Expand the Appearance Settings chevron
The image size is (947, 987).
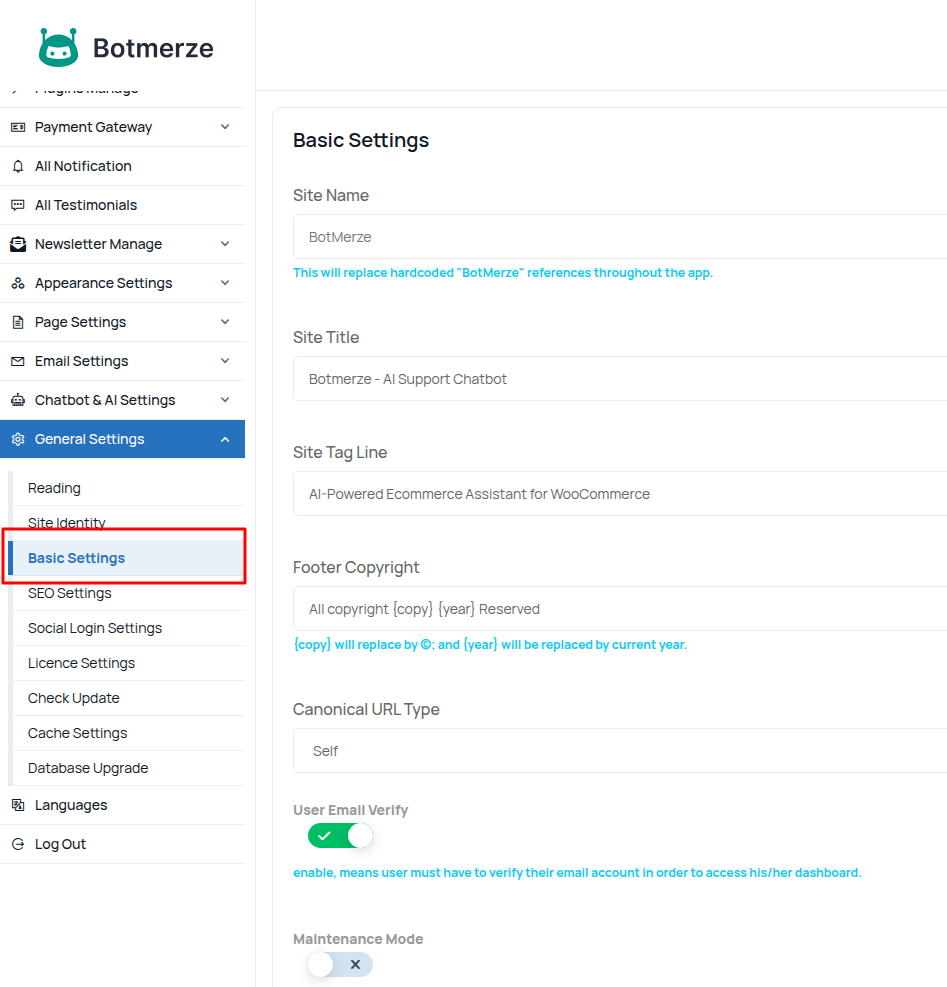pos(225,283)
